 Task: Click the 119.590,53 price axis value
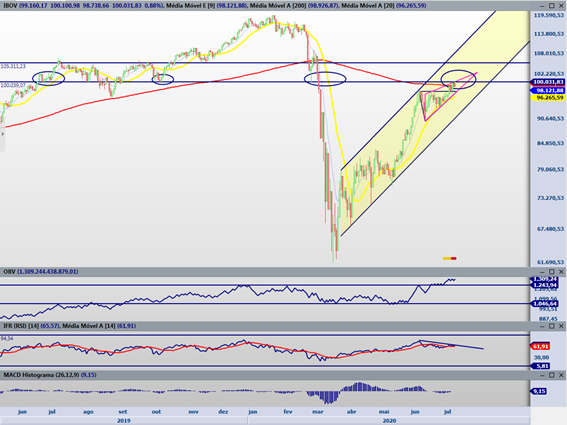pos(549,15)
